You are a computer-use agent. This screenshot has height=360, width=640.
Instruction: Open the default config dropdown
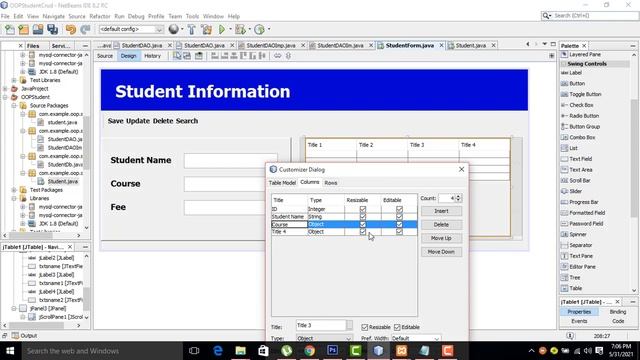(159, 29)
